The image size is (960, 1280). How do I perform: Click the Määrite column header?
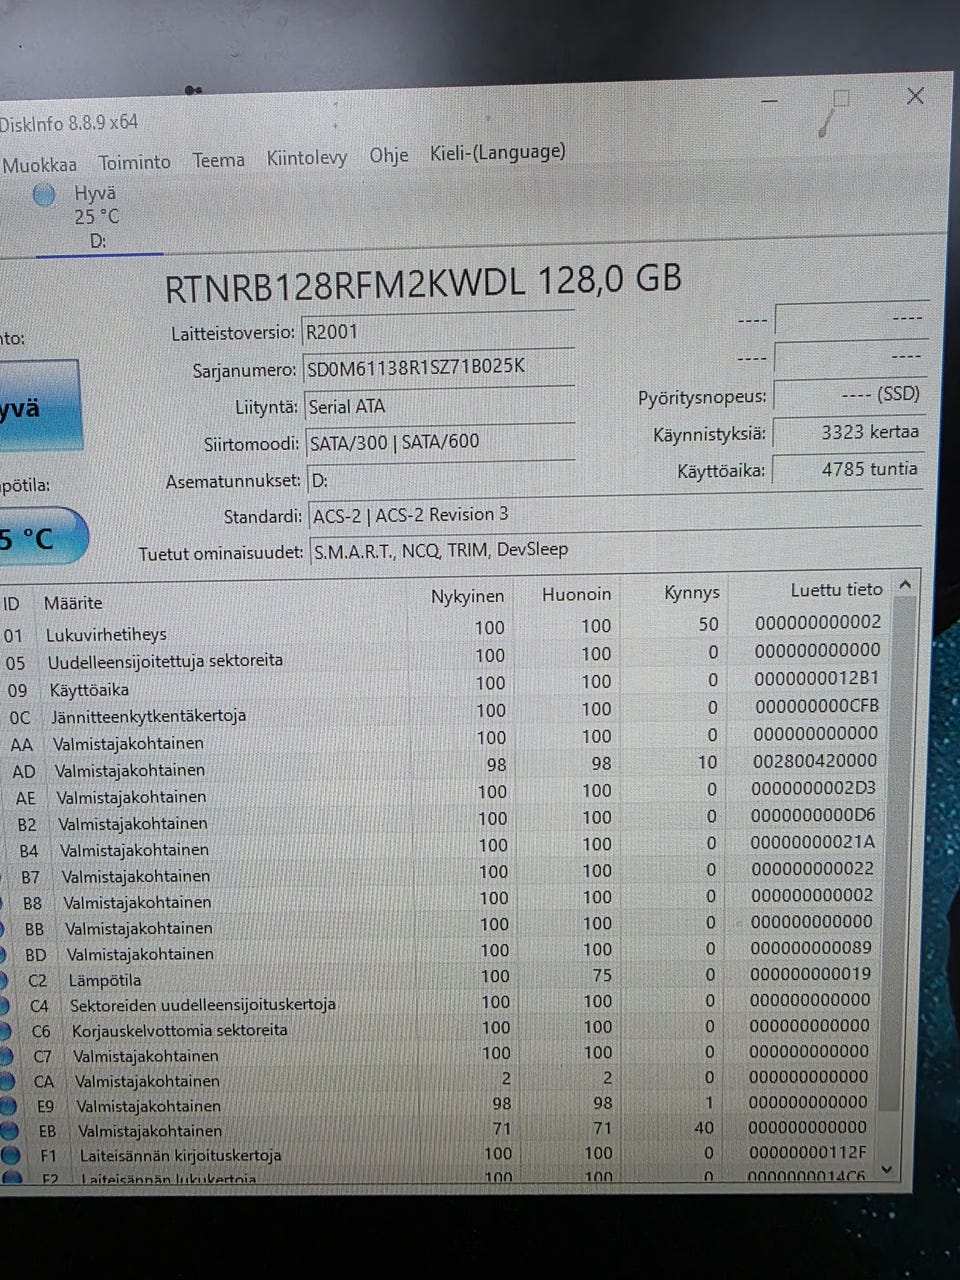[73, 602]
